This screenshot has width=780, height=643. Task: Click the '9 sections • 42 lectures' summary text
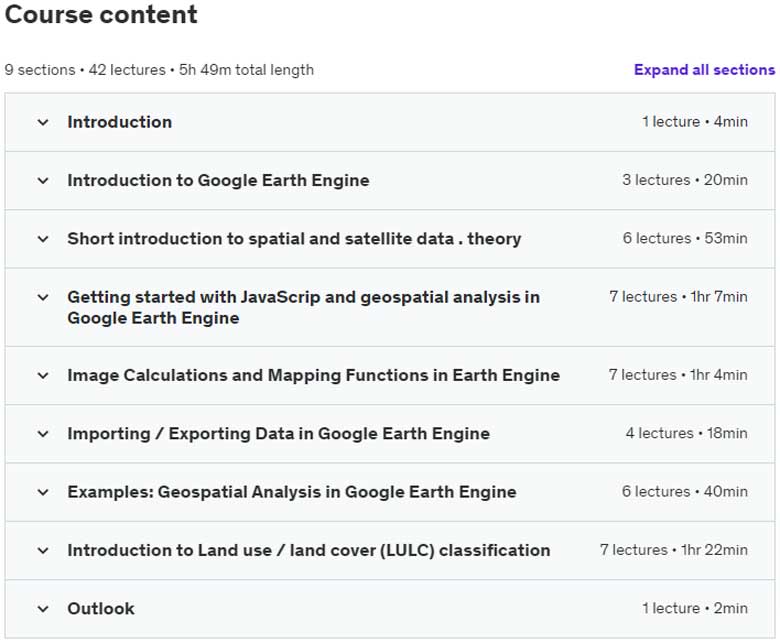[x=159, y=70]
